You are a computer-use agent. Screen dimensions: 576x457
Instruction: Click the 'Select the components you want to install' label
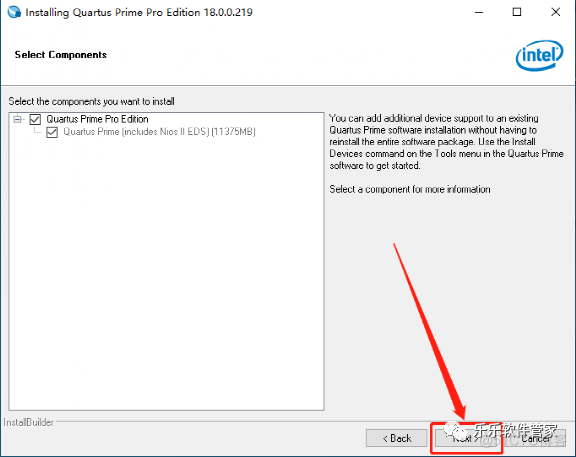click(91, 101)
